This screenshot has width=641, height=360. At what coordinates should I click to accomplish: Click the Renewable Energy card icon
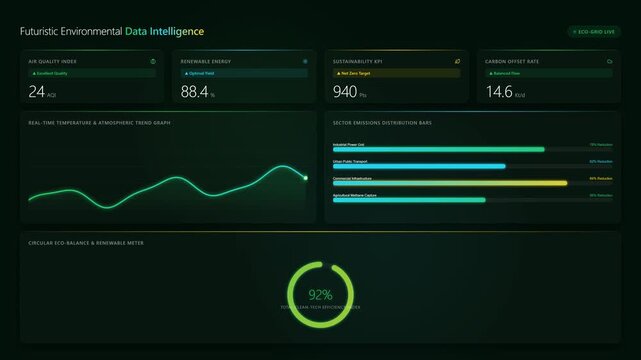(305, 61)
